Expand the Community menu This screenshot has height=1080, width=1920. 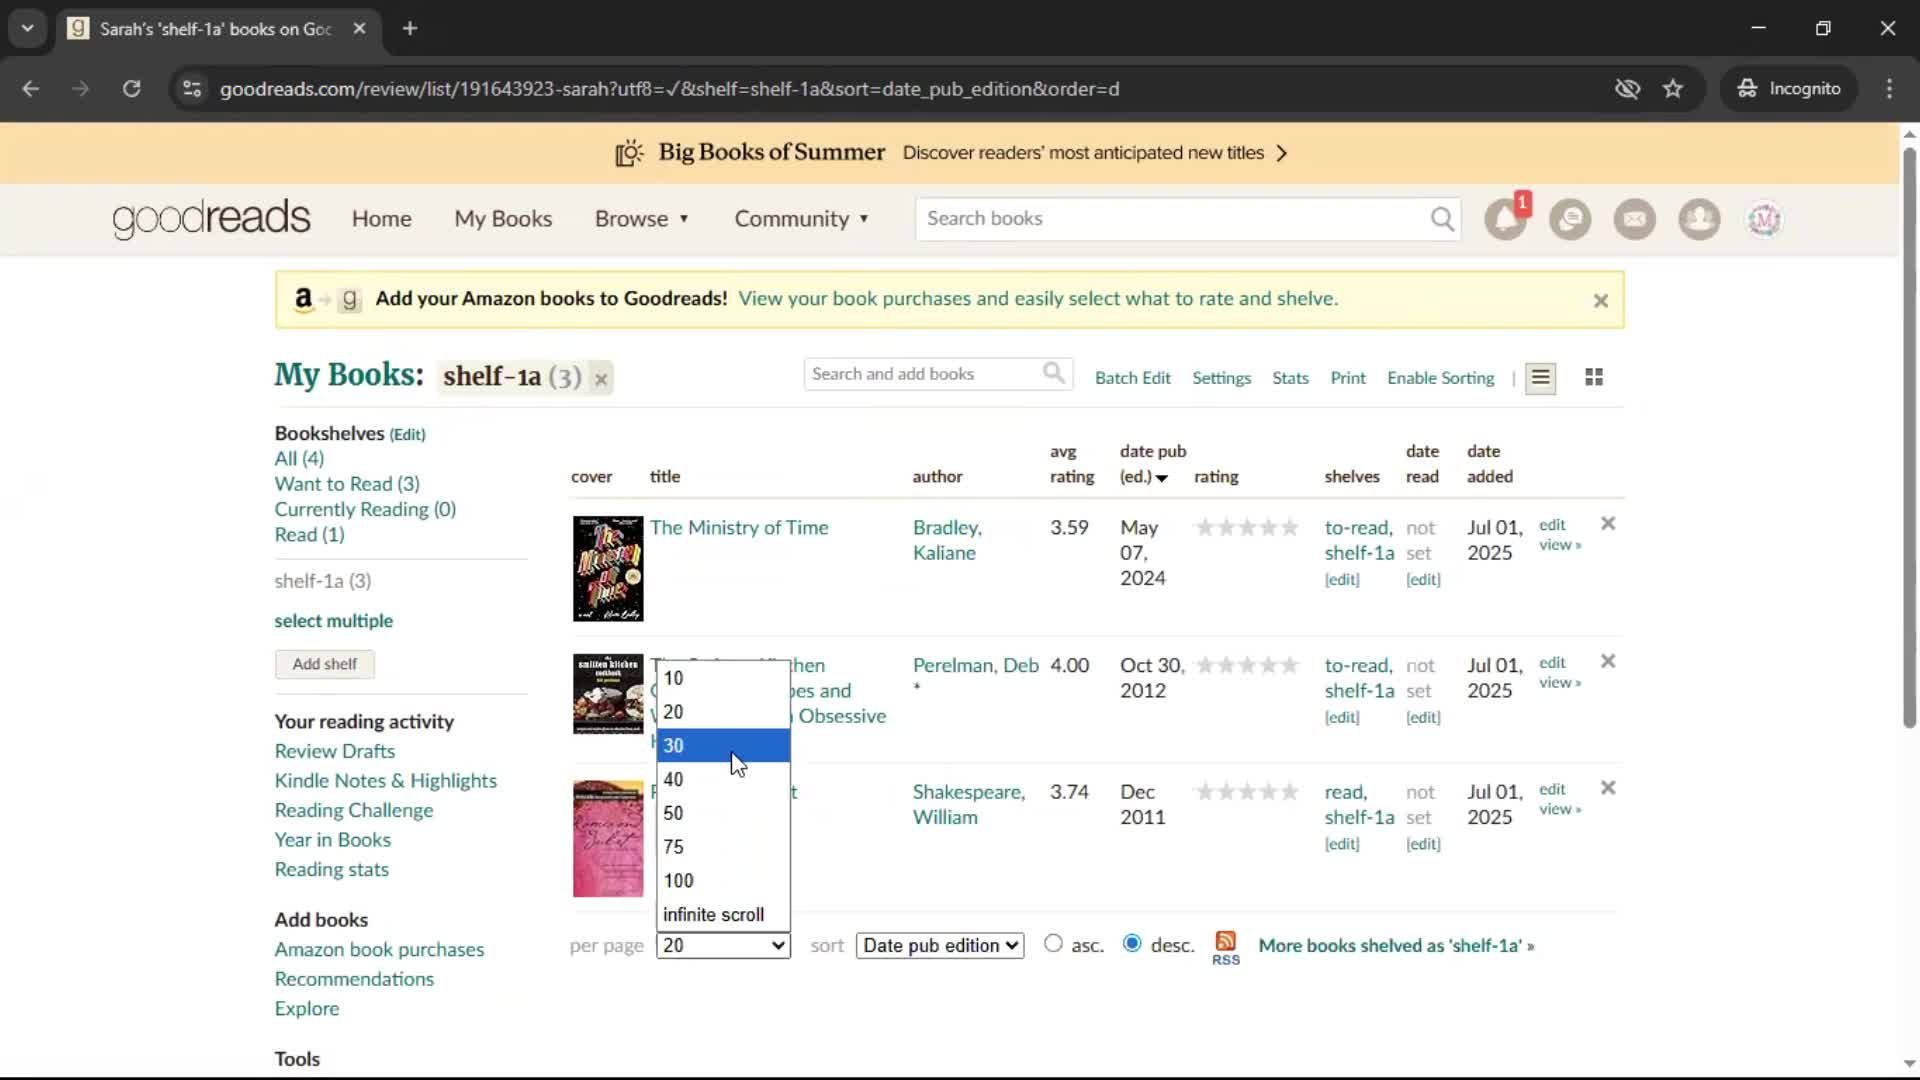802,219
